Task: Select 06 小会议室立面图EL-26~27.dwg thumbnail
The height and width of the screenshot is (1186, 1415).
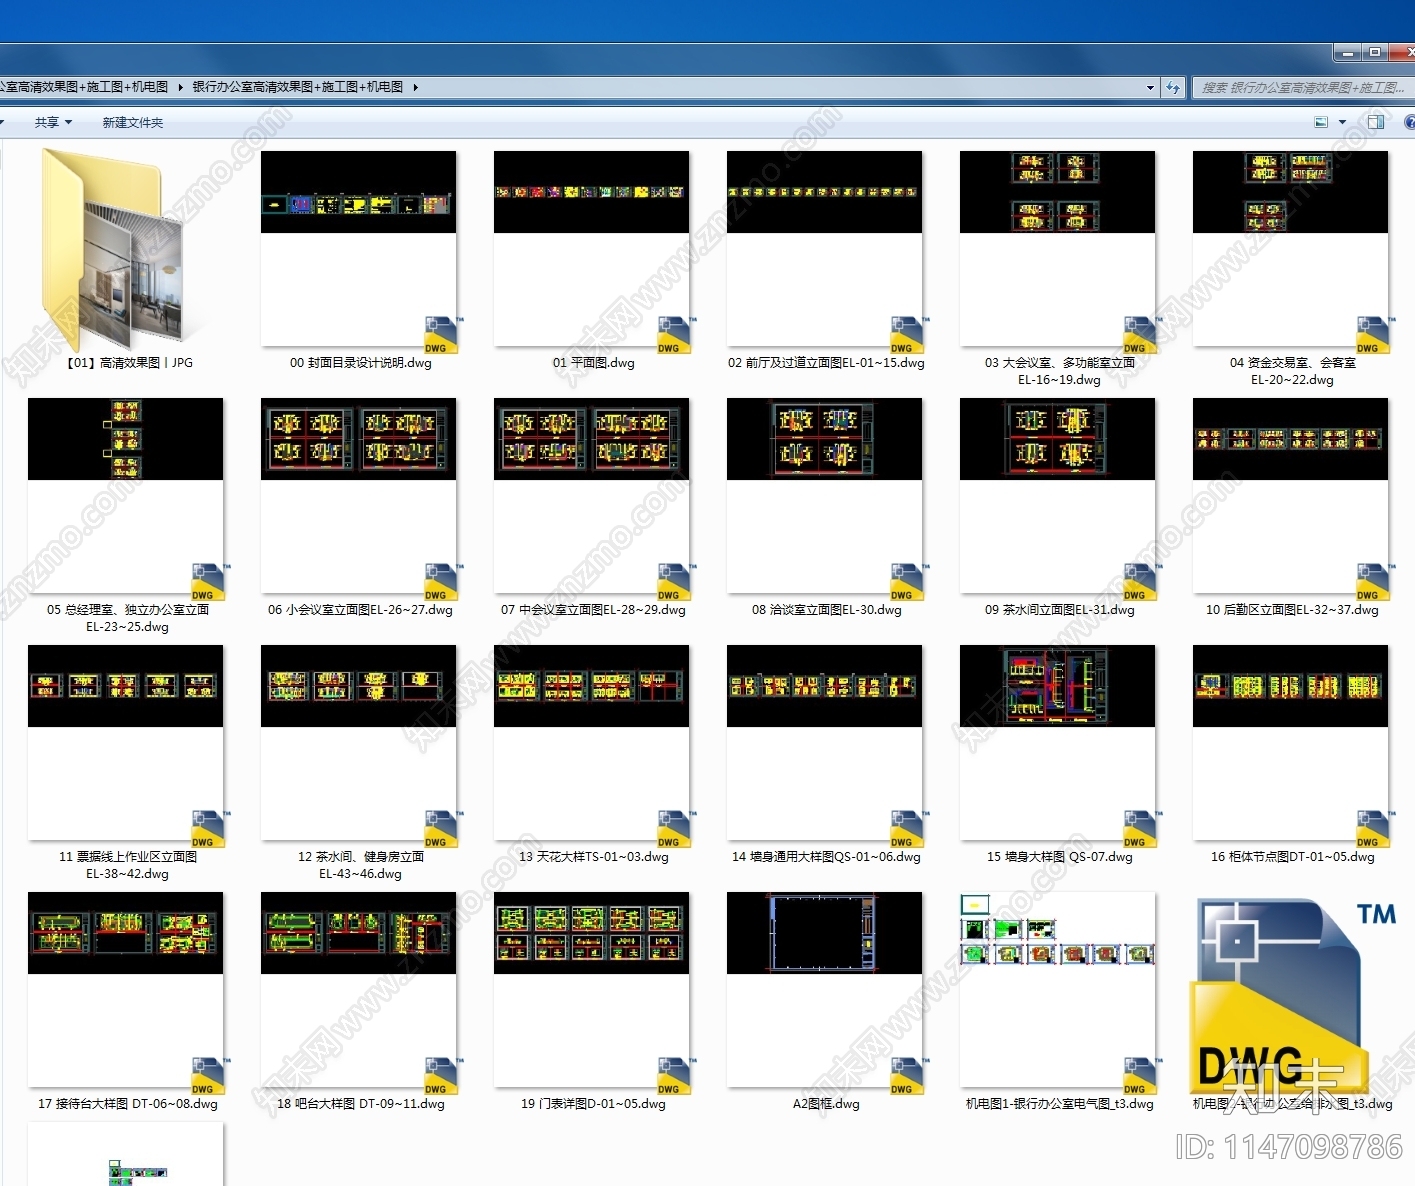Action: point(358,496)
